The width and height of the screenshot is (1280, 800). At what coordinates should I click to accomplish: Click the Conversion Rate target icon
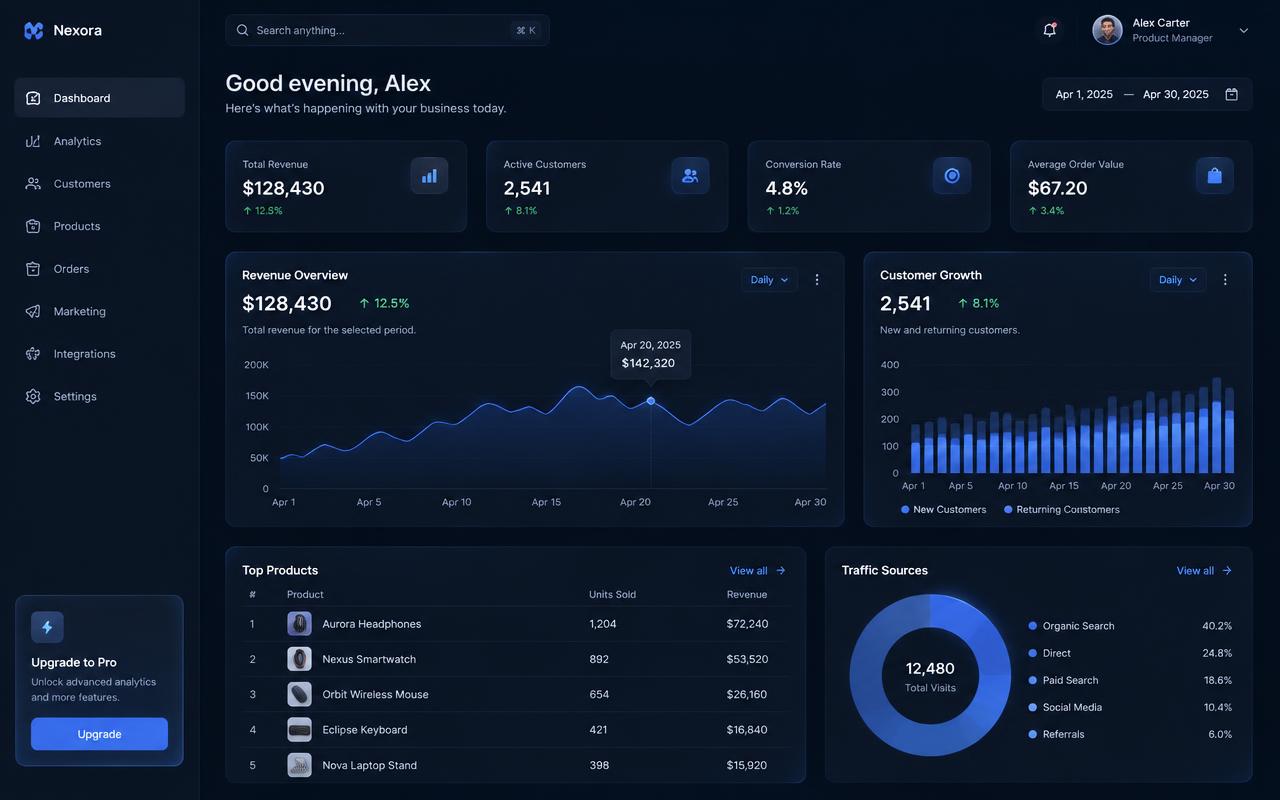[952, 176]
